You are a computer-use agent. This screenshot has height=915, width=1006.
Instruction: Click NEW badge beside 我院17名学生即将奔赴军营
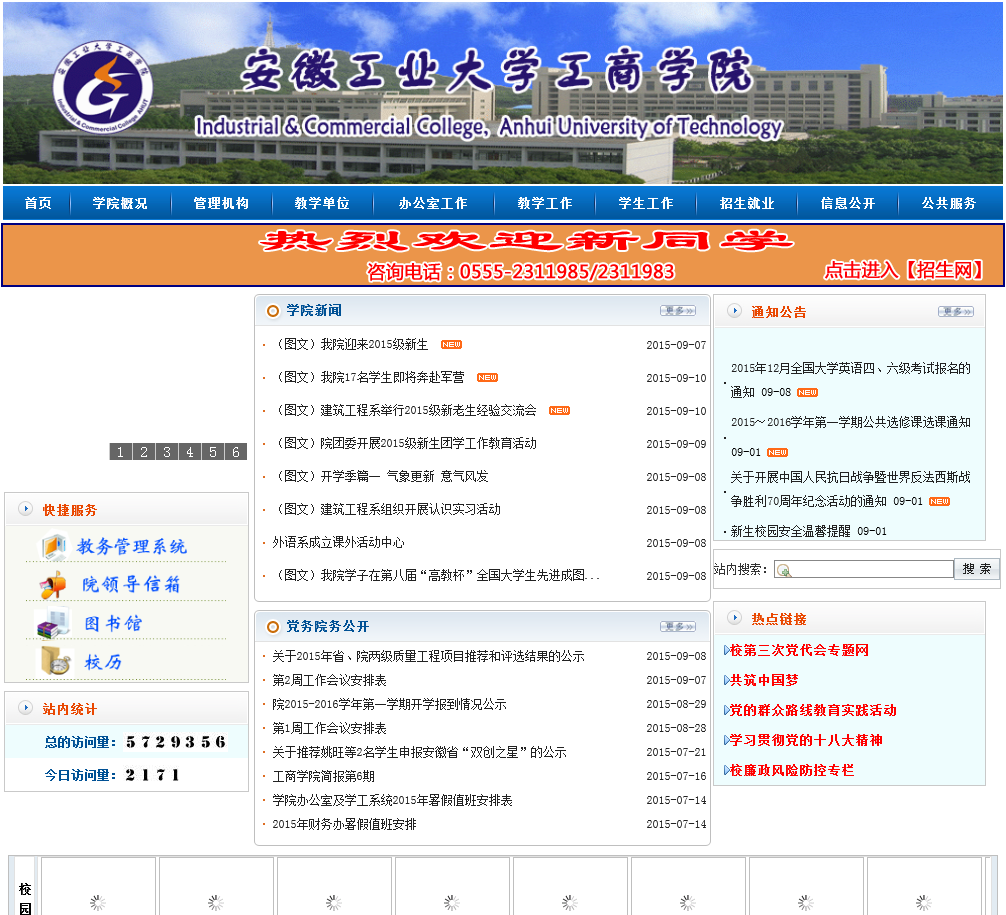tap(487, 377)
